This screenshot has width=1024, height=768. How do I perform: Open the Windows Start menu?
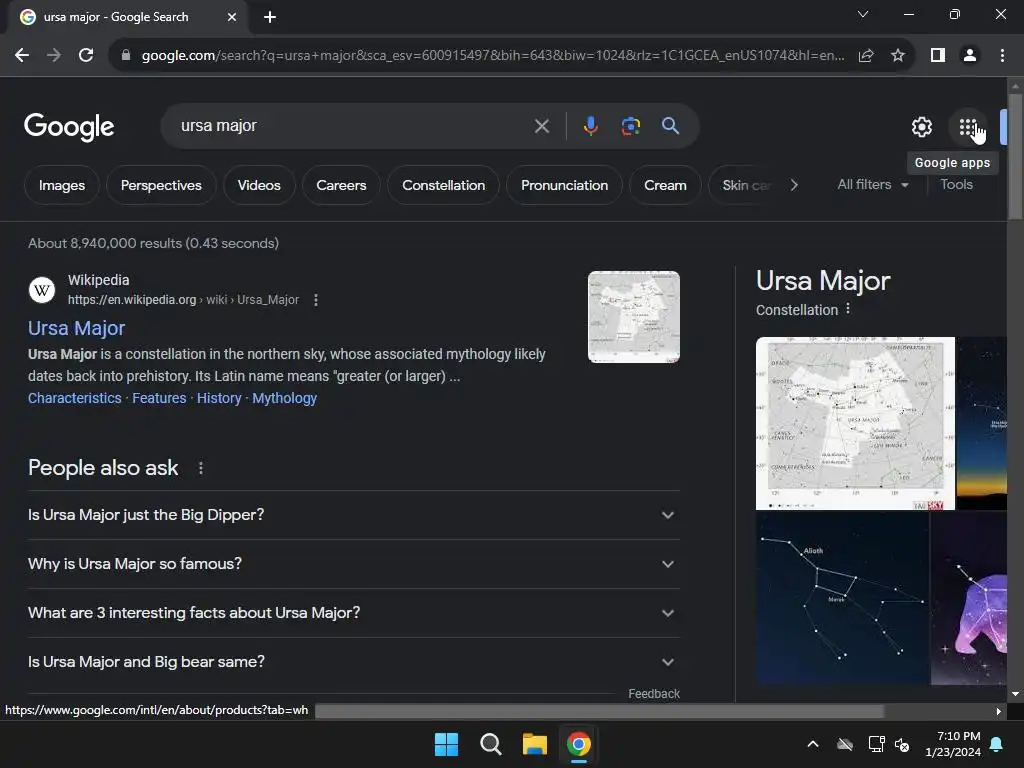coord(446,744)
